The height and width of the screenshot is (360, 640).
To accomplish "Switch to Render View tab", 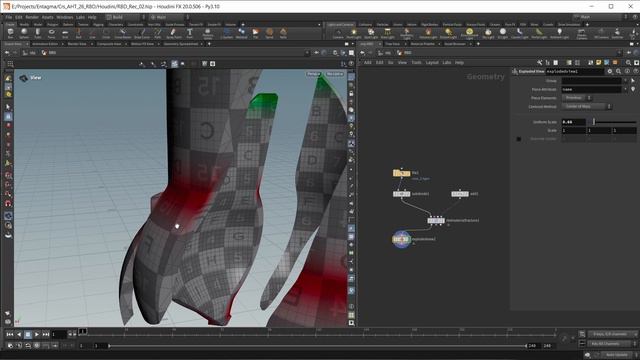I will (x=77, y=44).
